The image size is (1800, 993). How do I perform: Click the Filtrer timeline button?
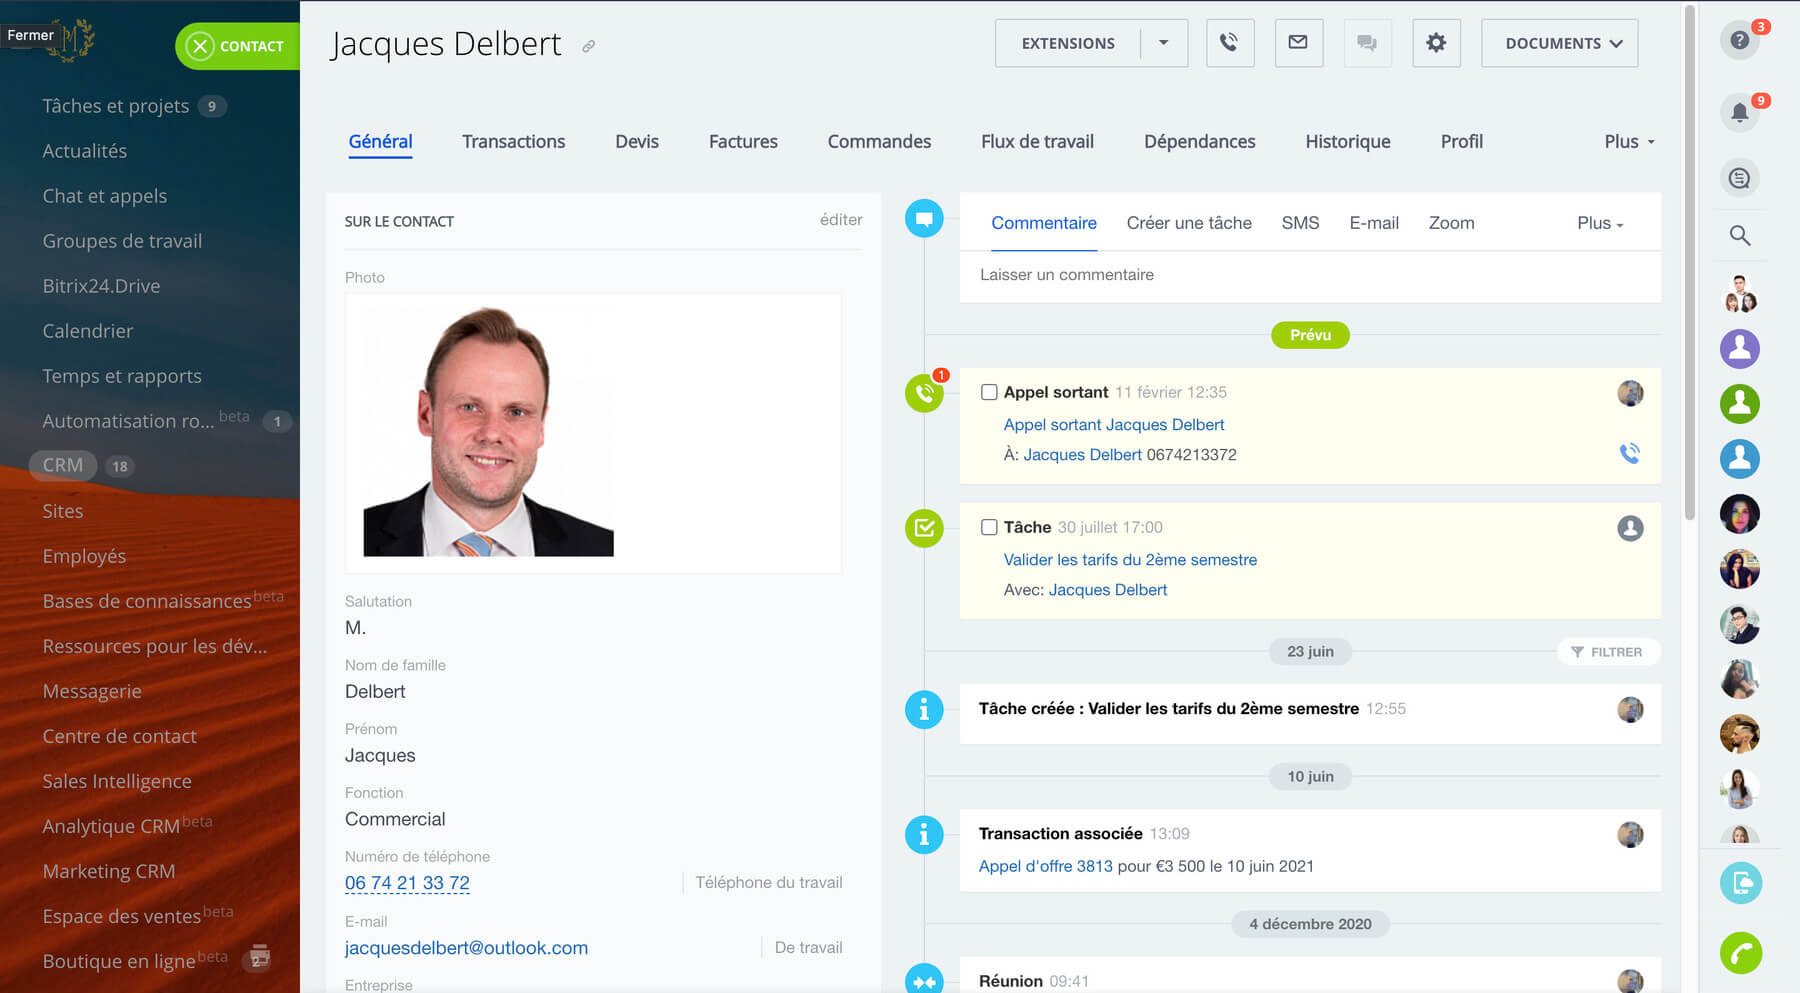click(1607, 652)
